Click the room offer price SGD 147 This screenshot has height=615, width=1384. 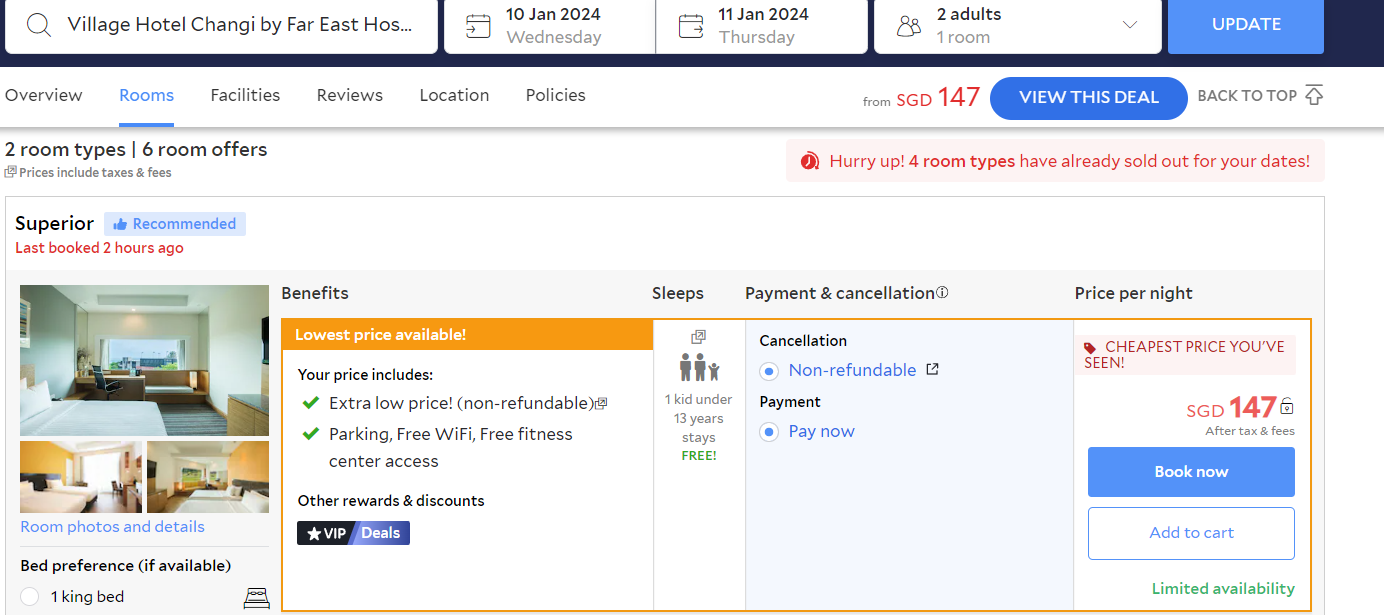tap(1231, 408)
